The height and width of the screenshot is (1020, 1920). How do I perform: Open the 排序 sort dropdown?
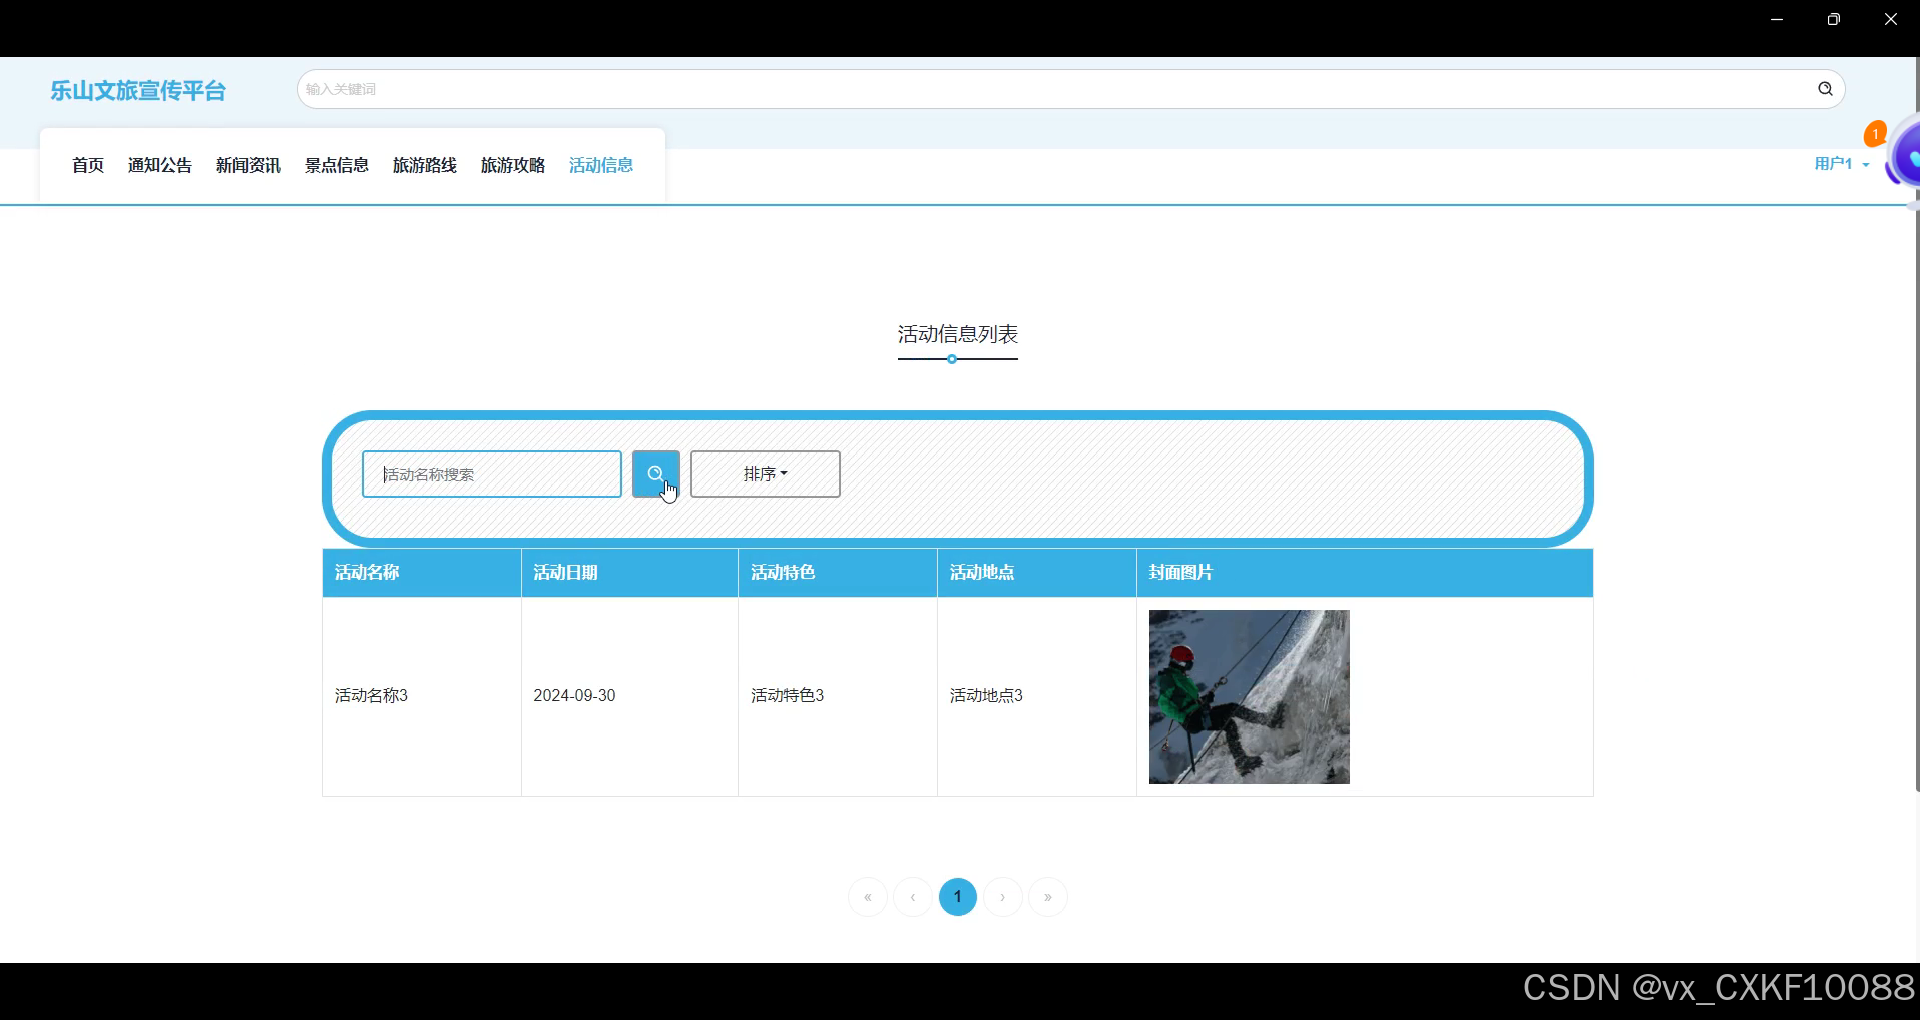[765, 474]
